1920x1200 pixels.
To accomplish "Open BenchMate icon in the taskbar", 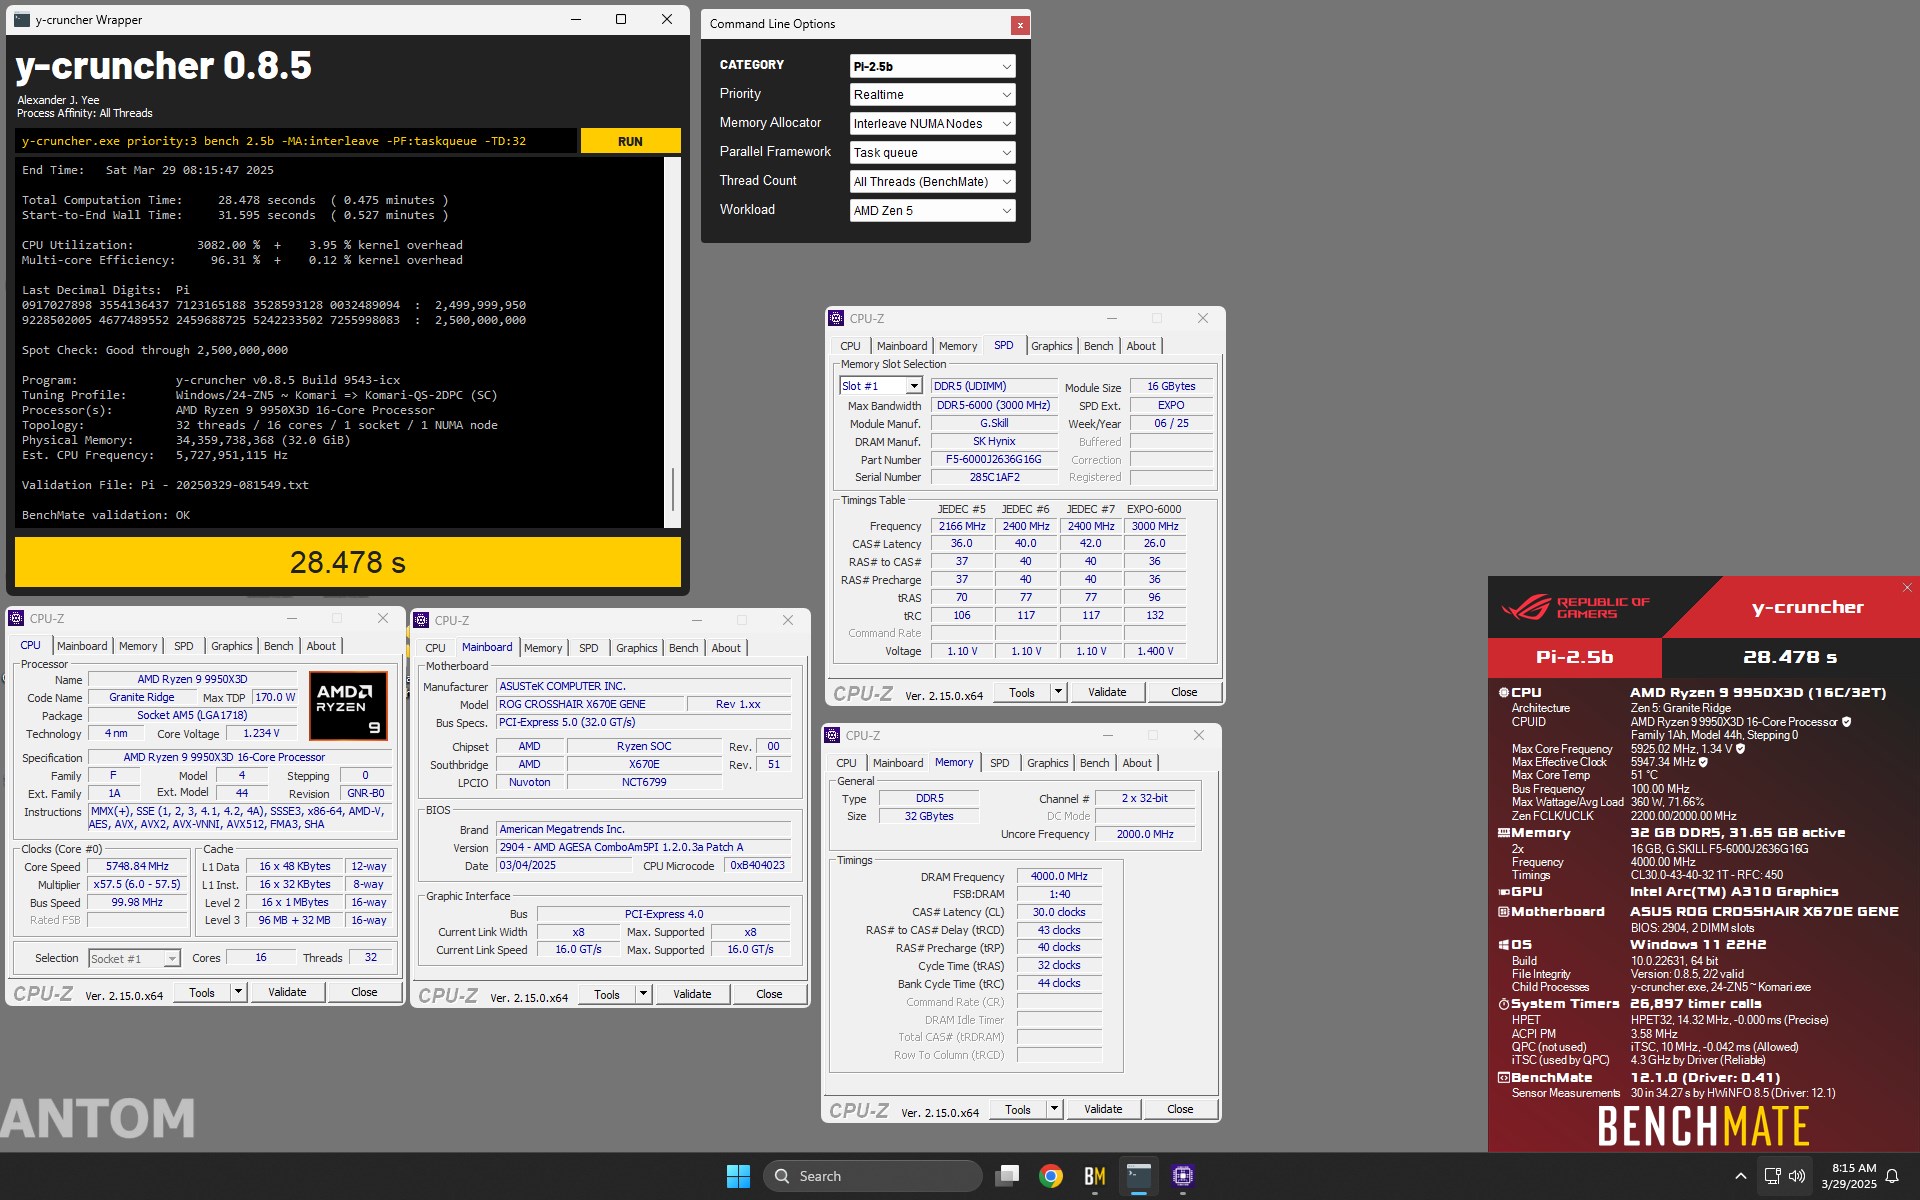I will (1094, 1176).
